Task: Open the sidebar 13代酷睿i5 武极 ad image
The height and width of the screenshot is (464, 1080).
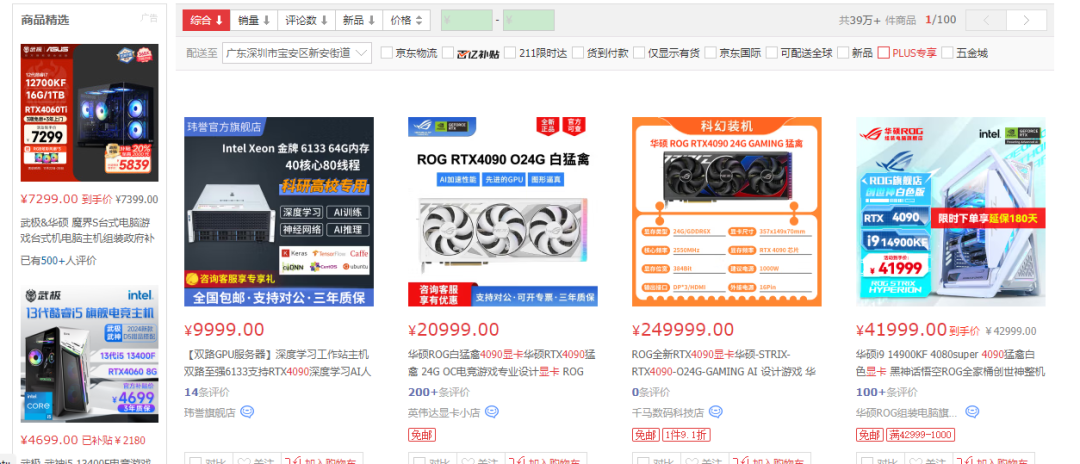Action: 90,354
